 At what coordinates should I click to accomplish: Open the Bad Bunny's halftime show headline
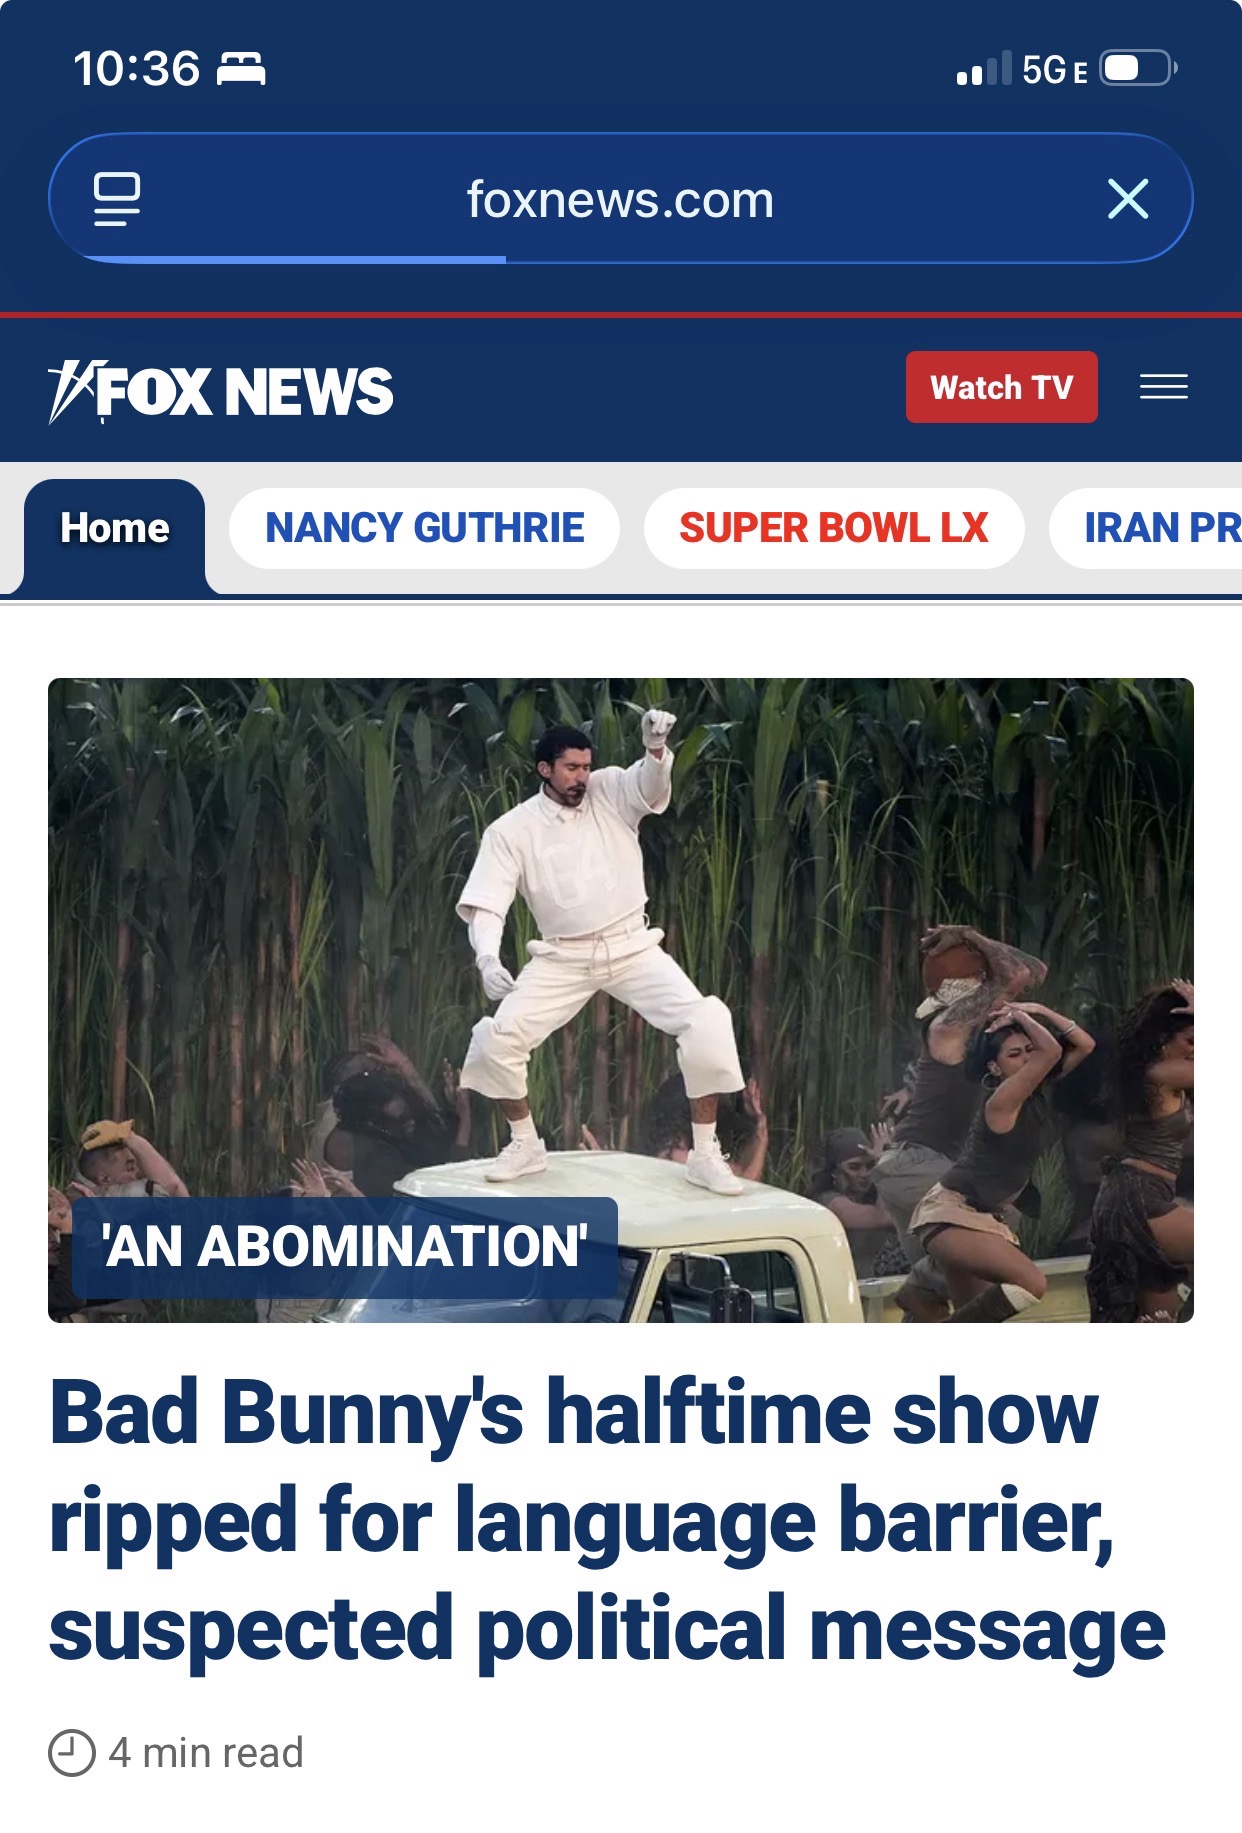point(607,1522)
